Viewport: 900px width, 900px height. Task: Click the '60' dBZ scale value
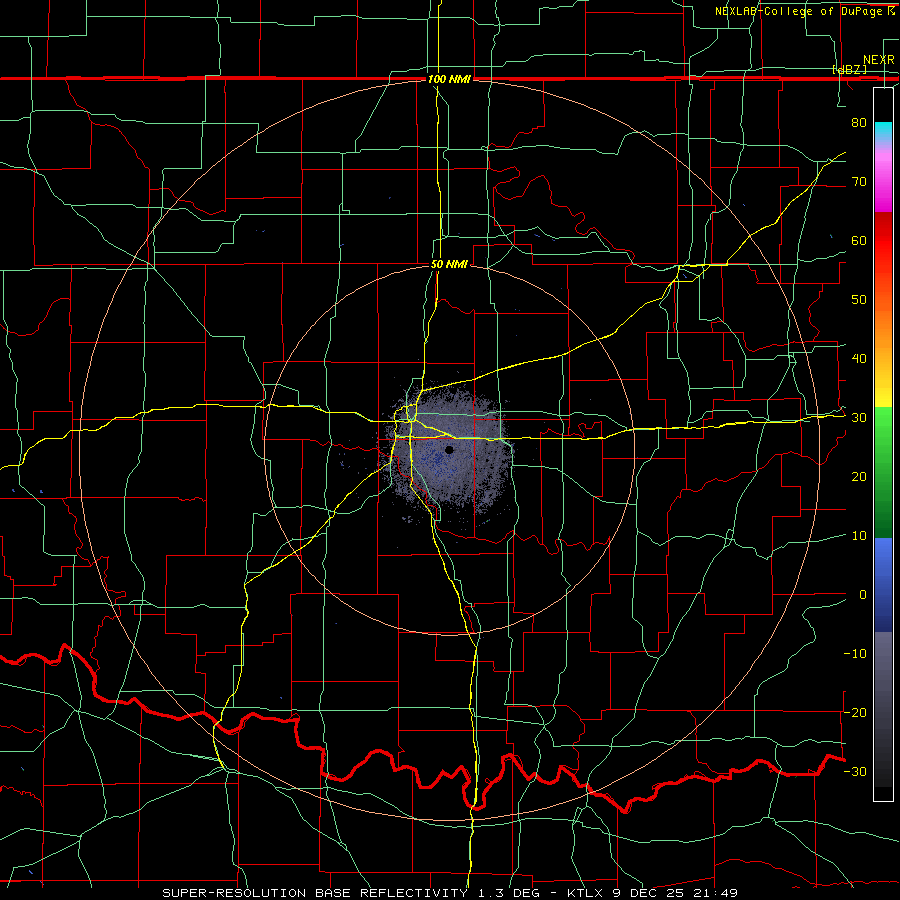tap(859, 240)
